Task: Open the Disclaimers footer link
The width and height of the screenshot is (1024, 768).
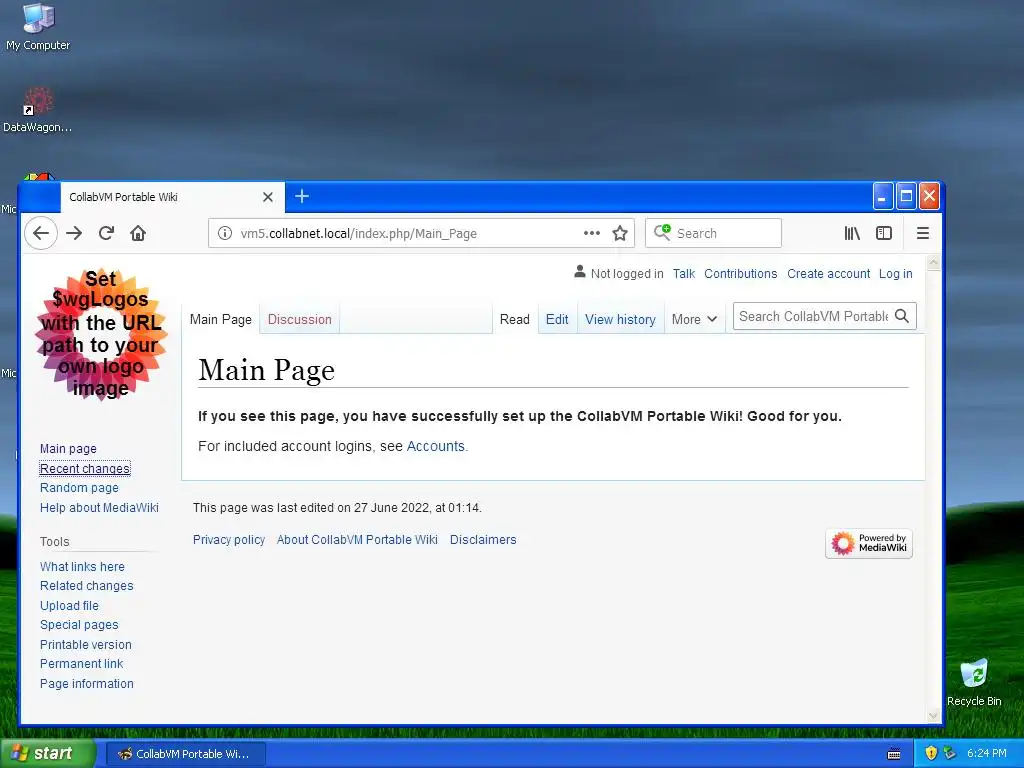Action: point(483,539)
